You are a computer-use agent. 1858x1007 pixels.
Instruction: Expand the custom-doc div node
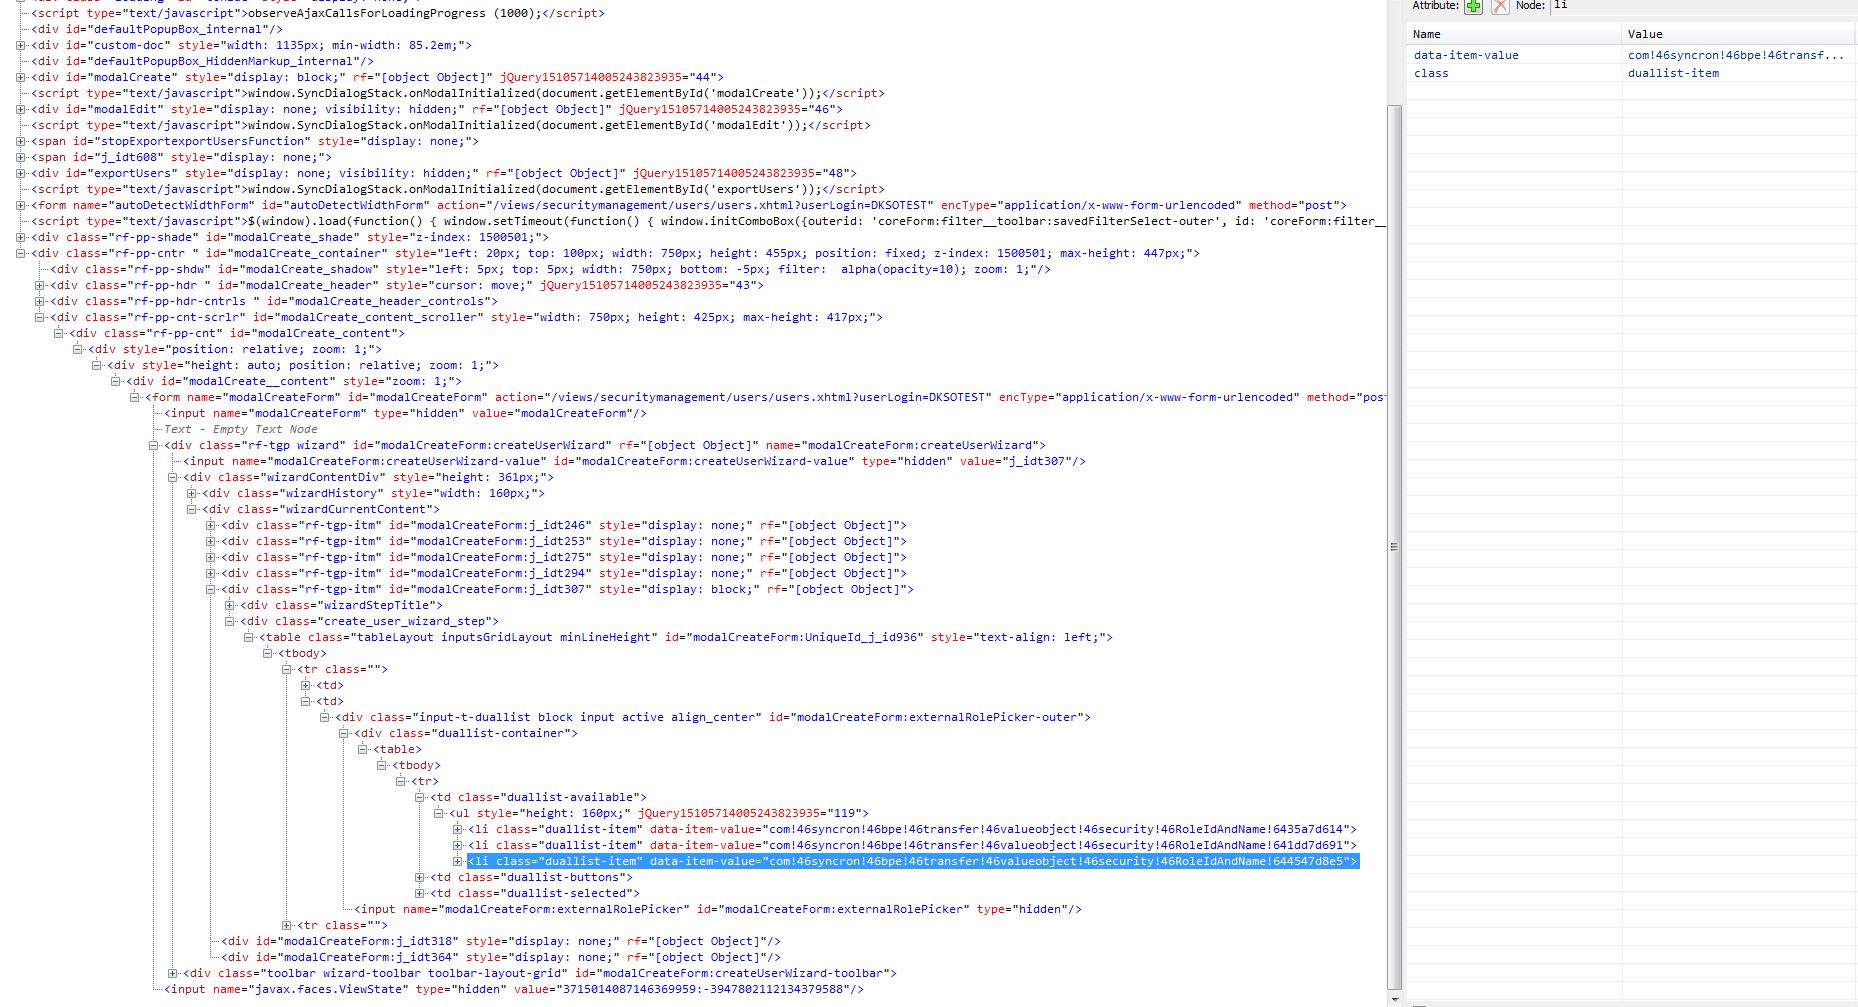point(21,45)
